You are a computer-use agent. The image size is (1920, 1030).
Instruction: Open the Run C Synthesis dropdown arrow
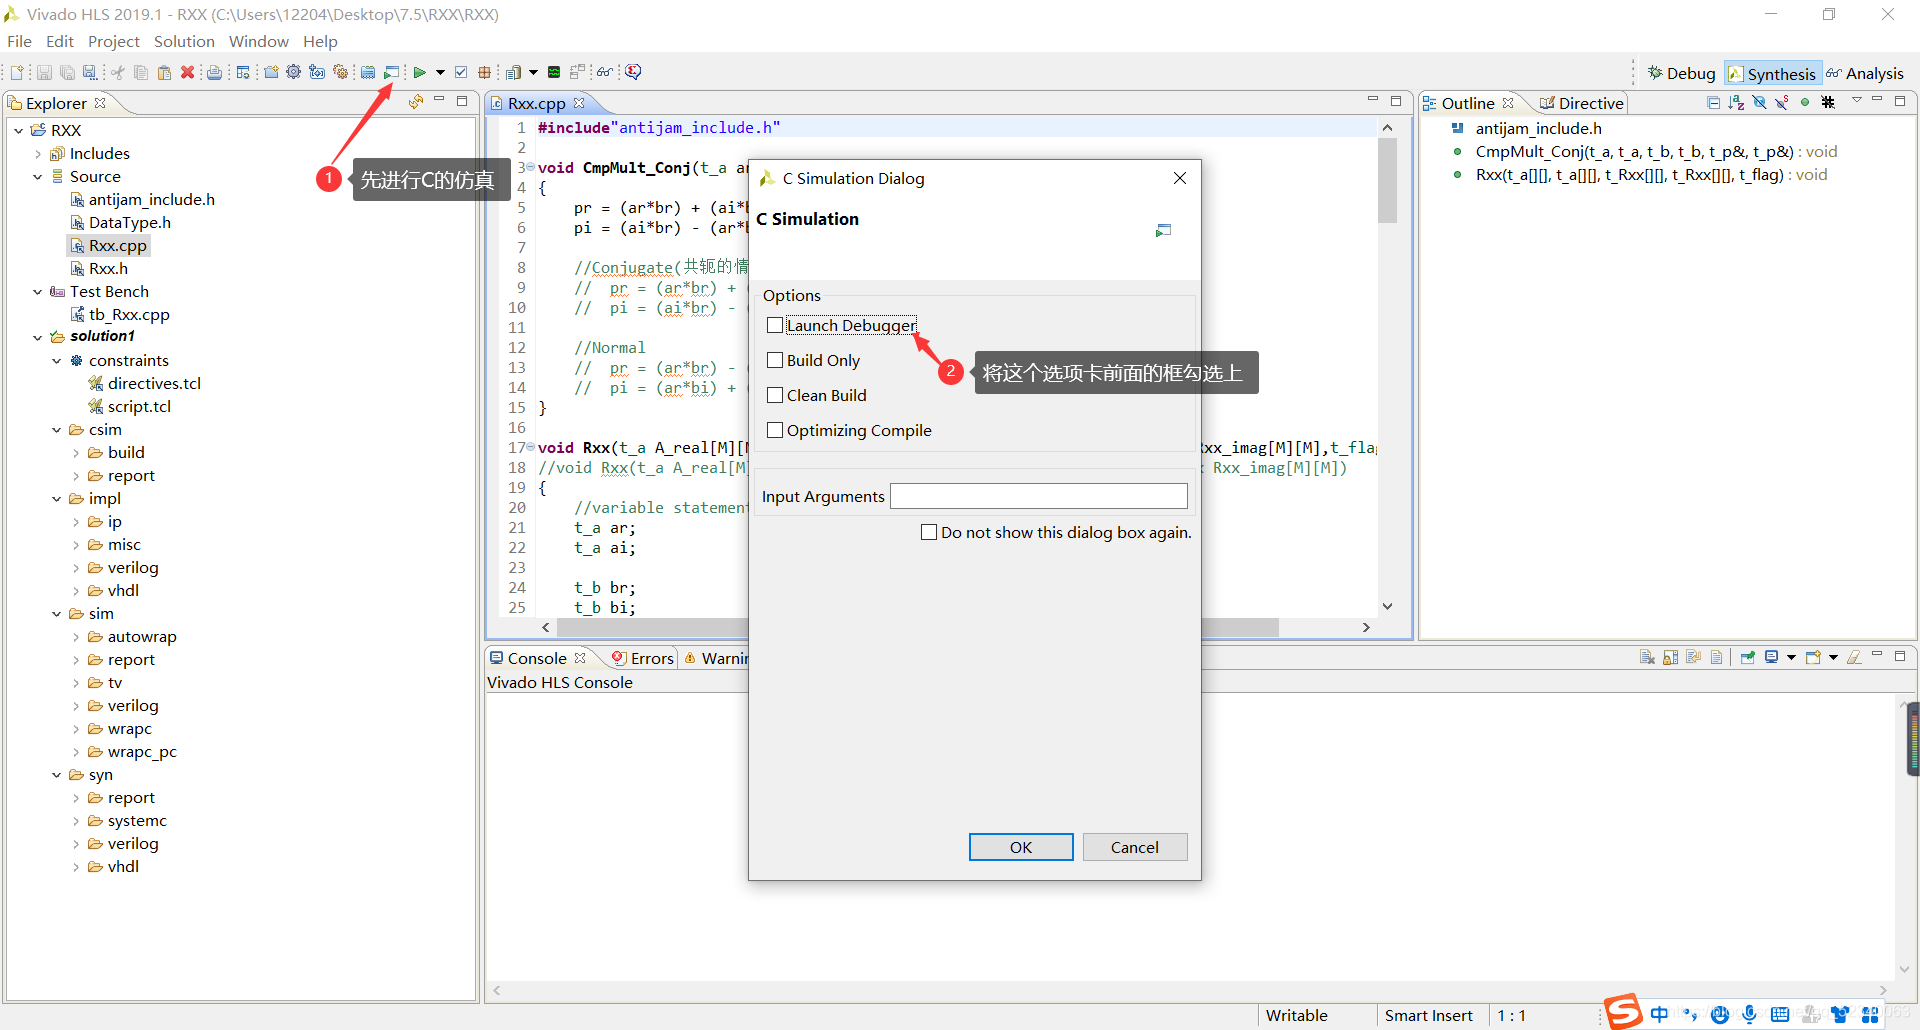(440, 72)
